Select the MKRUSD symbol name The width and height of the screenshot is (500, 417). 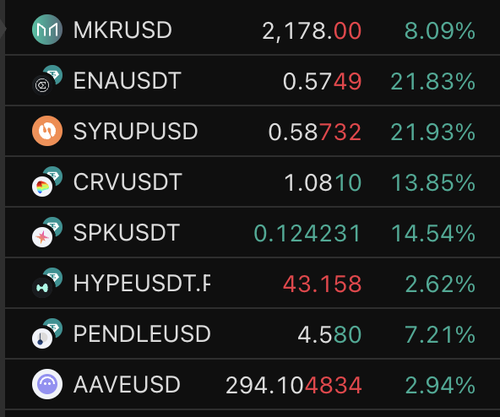123,30
